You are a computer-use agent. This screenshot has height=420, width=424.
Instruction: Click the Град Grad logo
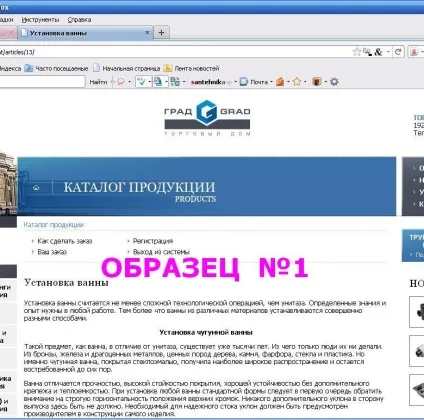pyautogui.click(x=207, y=118)
